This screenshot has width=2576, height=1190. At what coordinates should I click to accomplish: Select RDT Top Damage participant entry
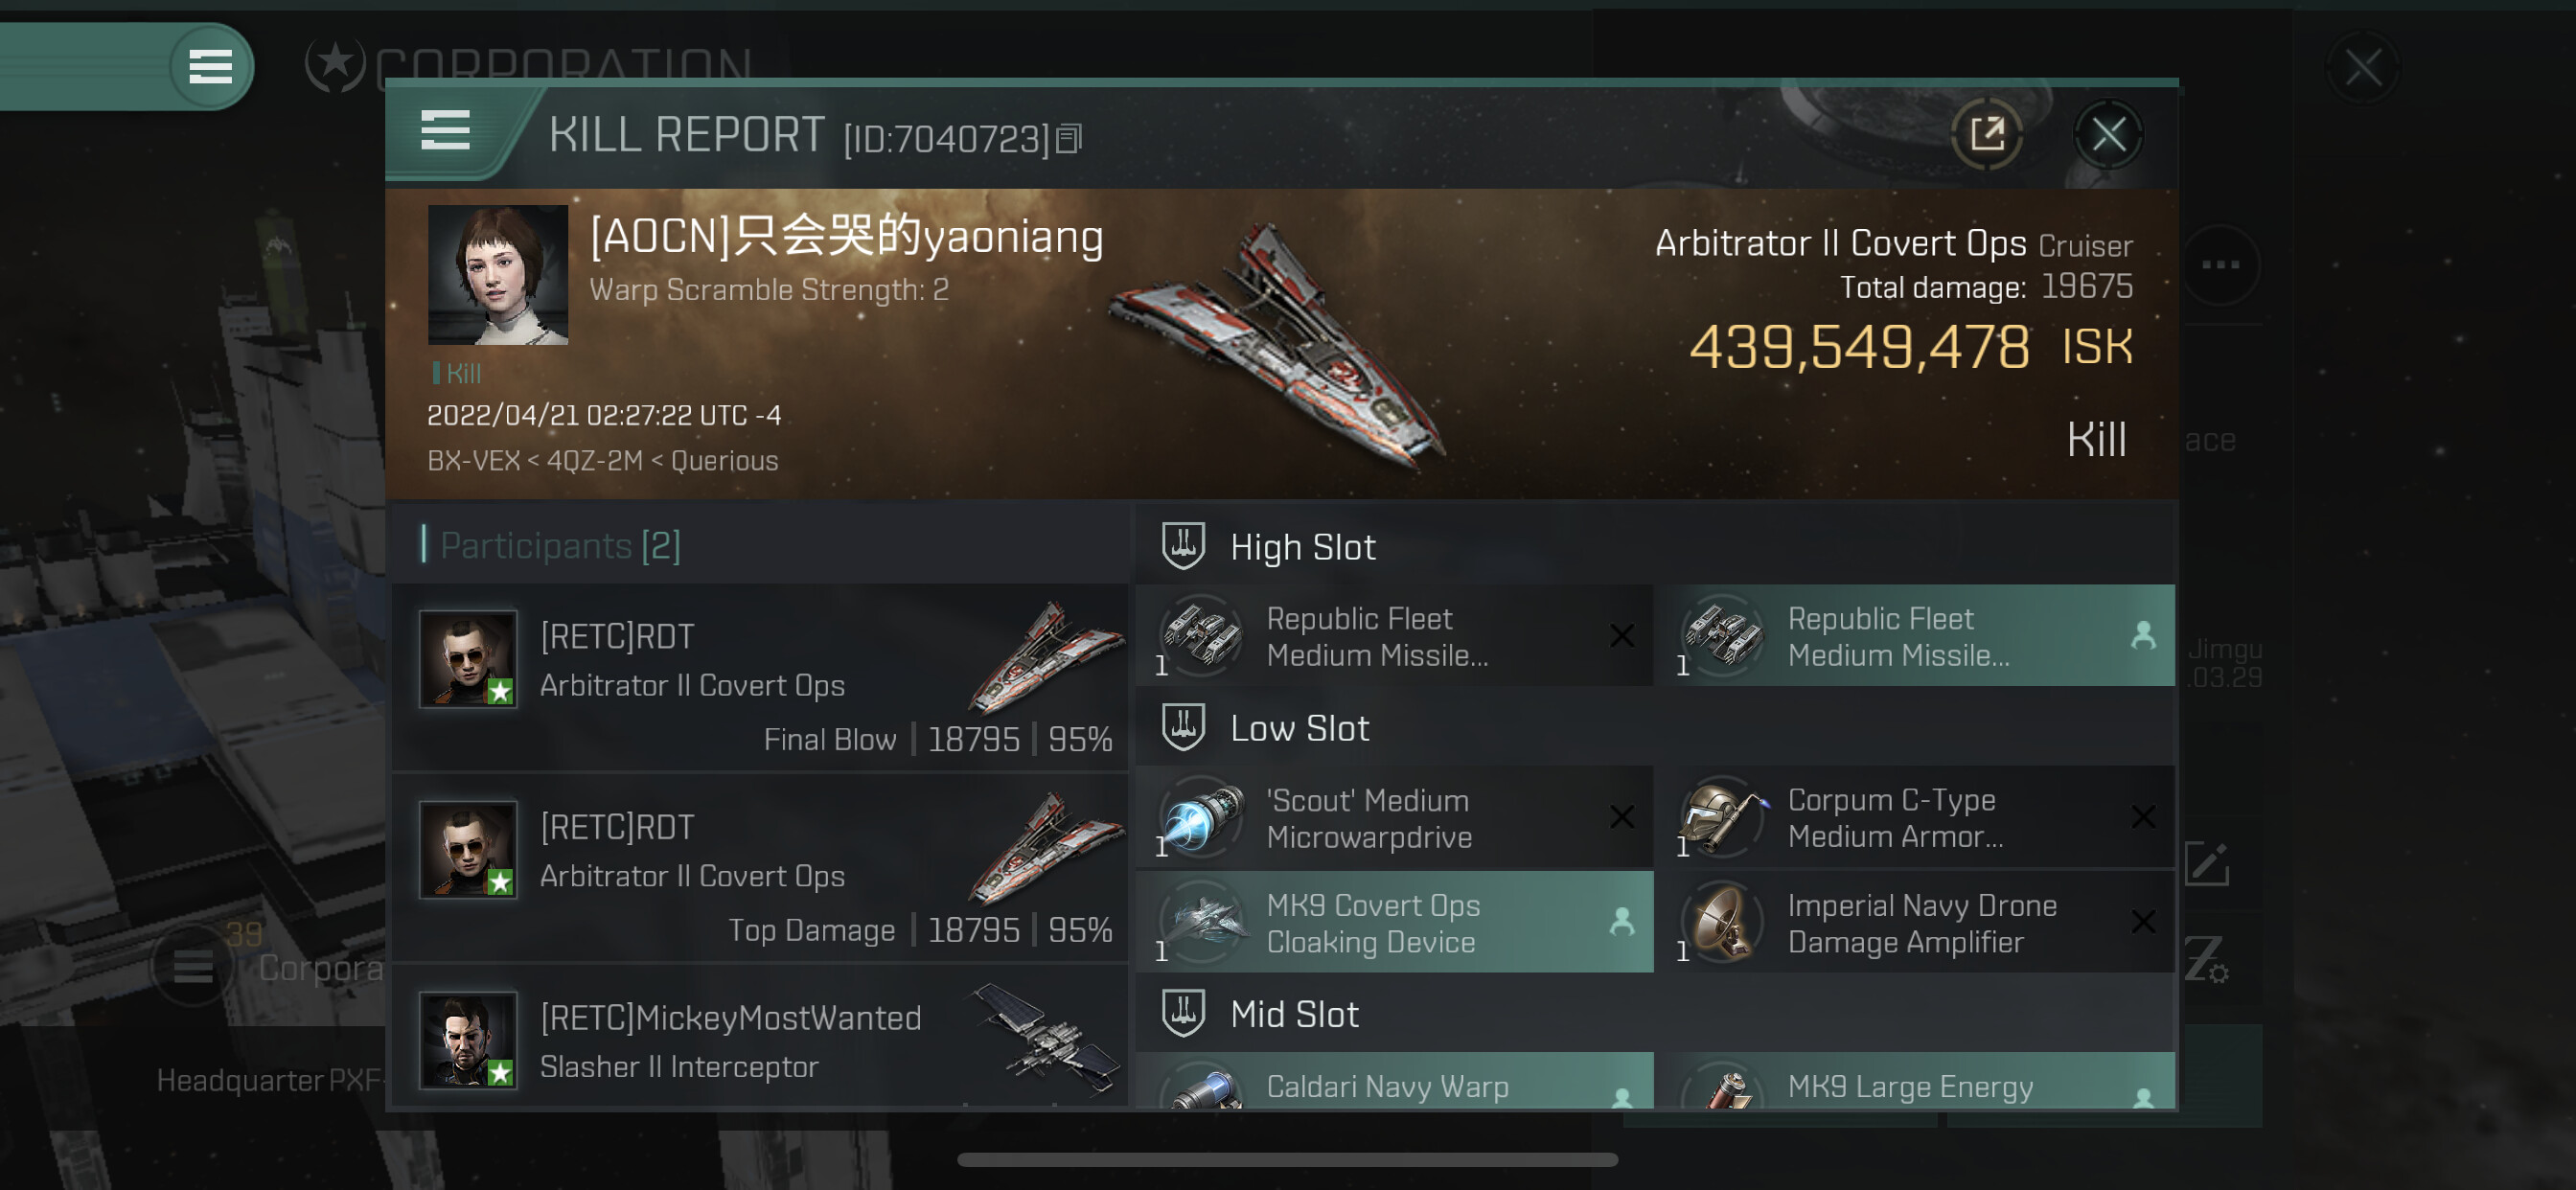click(761, 868)
